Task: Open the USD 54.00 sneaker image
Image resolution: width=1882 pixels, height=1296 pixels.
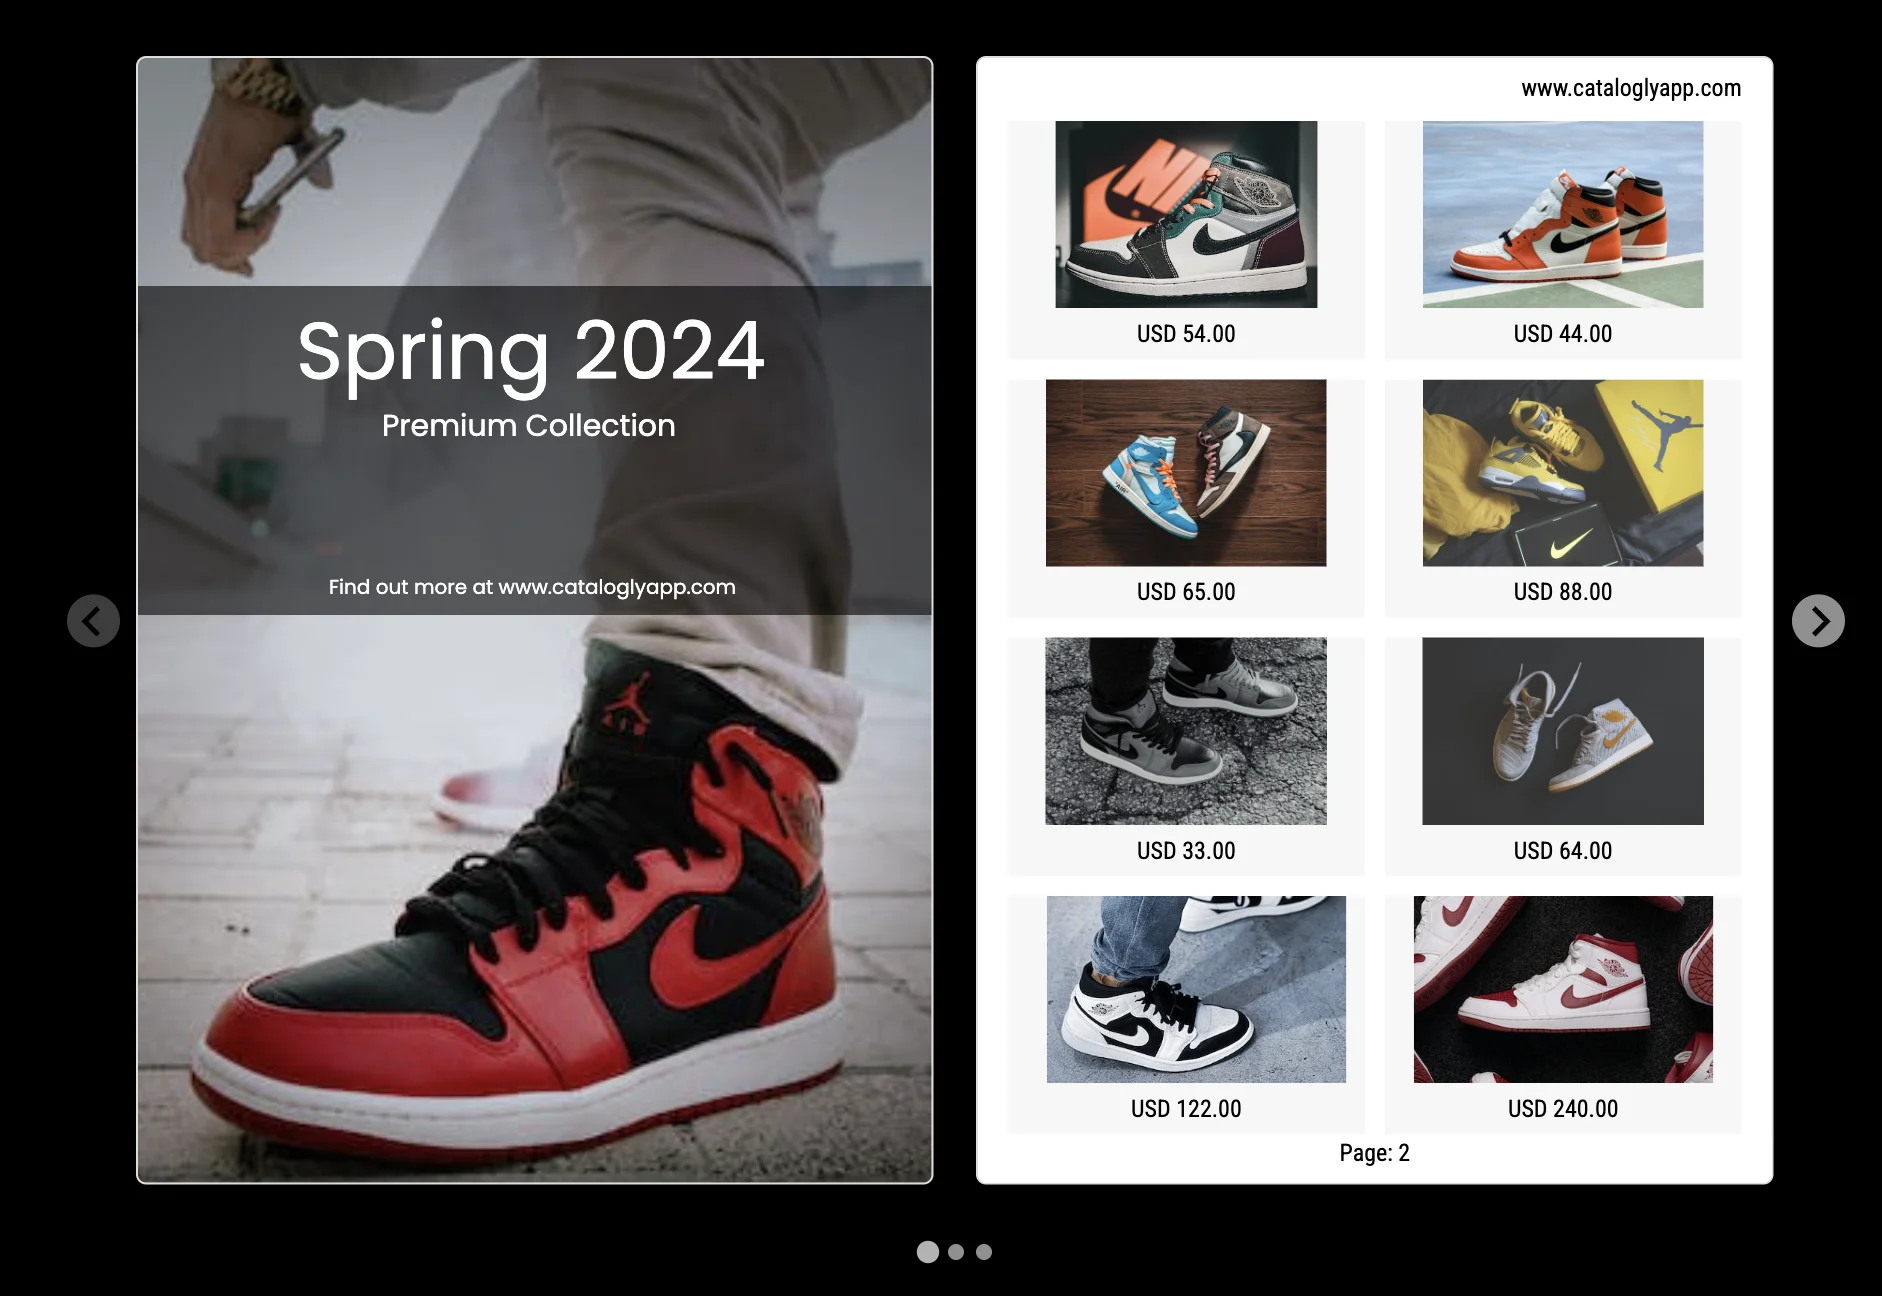Action: pyautogui.click(x=1186, y=214)
